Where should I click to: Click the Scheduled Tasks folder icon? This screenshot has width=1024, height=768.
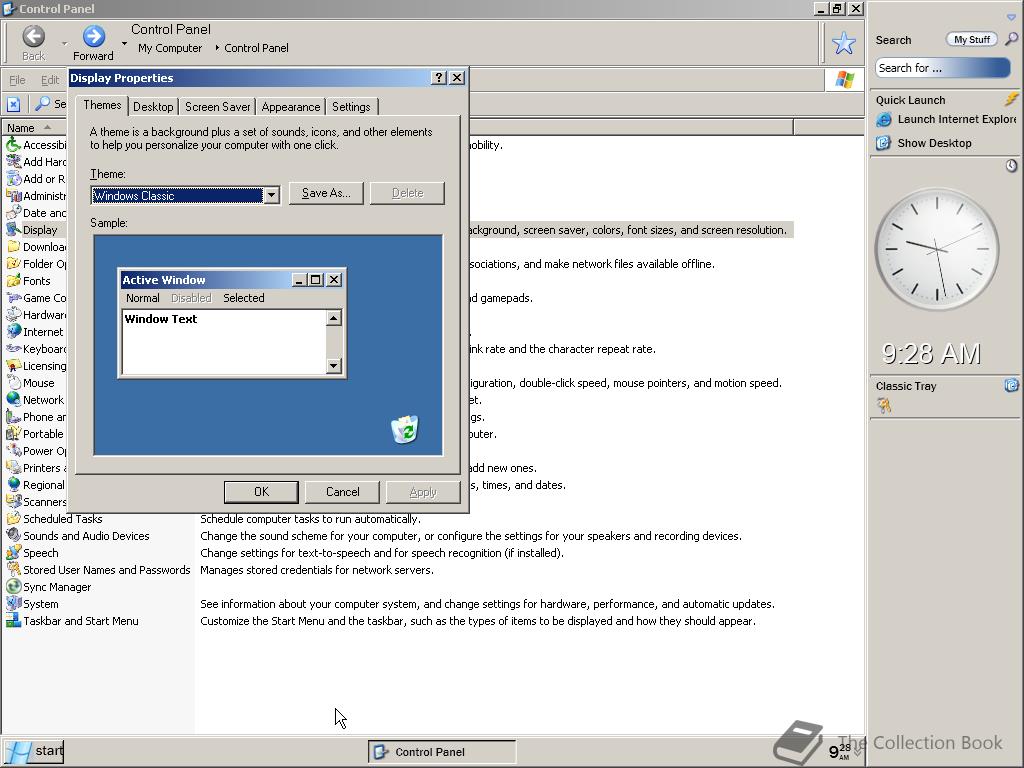click(13, 519)
